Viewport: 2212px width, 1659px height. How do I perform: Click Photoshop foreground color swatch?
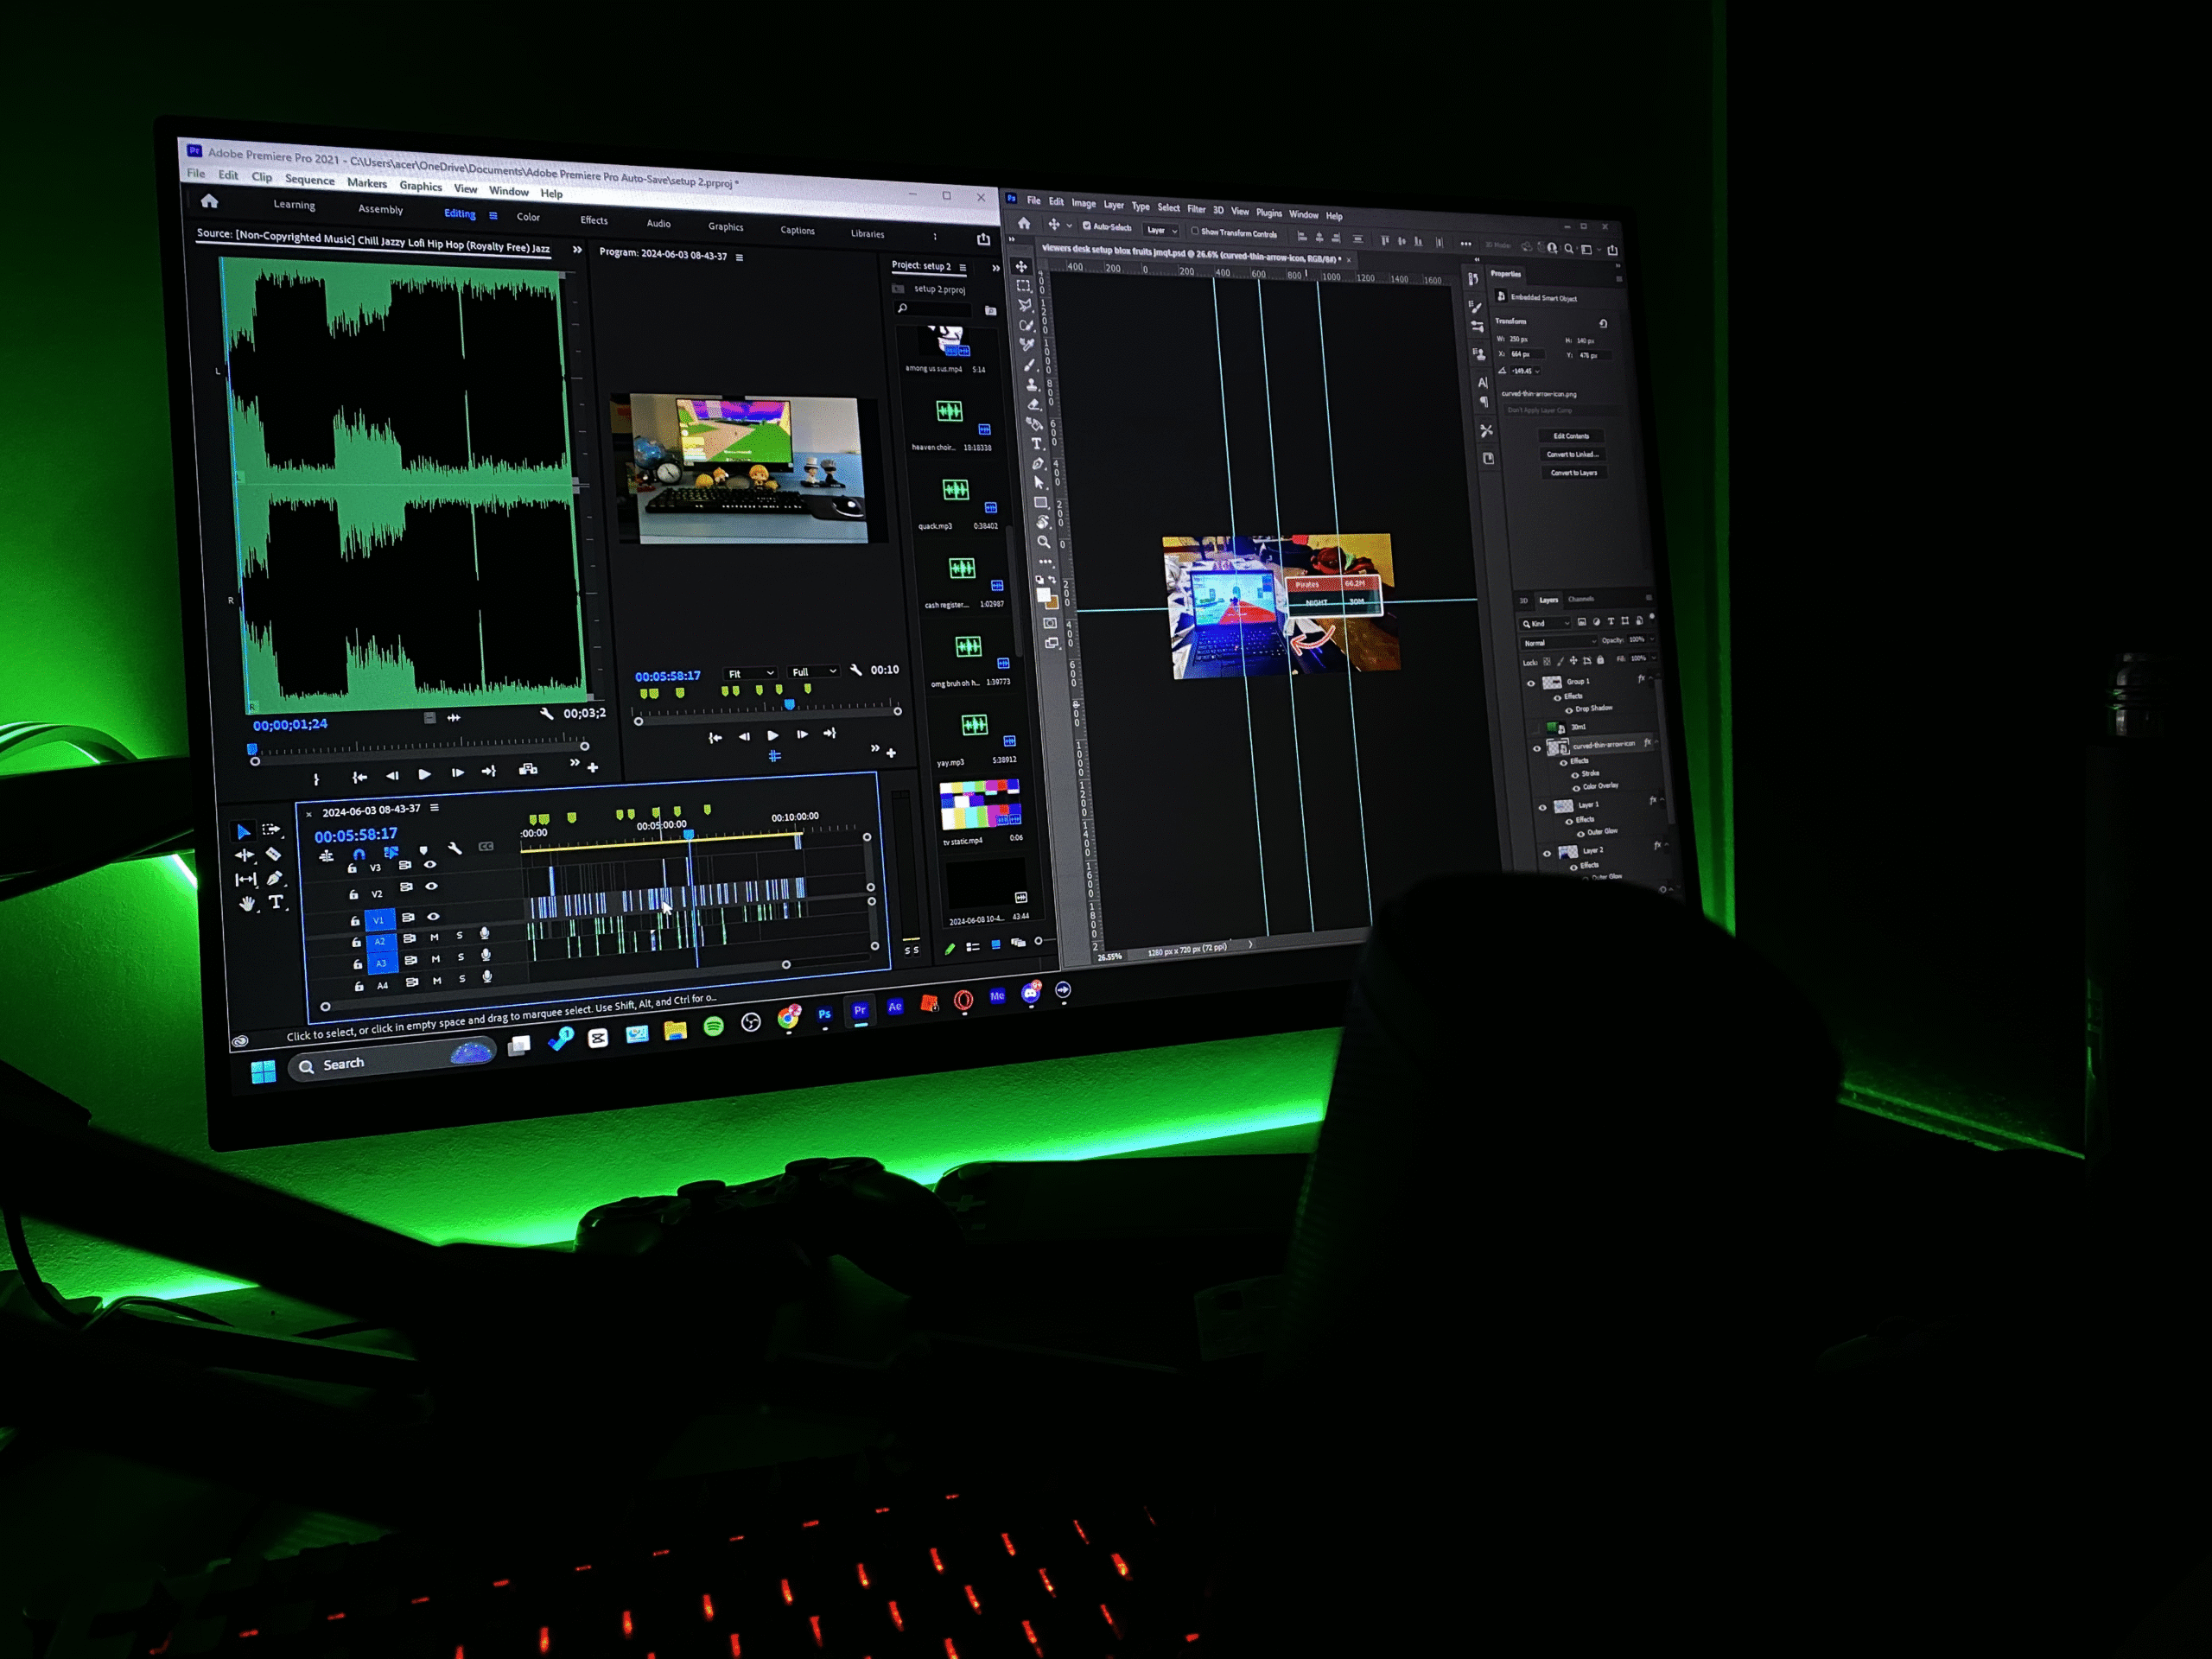point(1043,596)
